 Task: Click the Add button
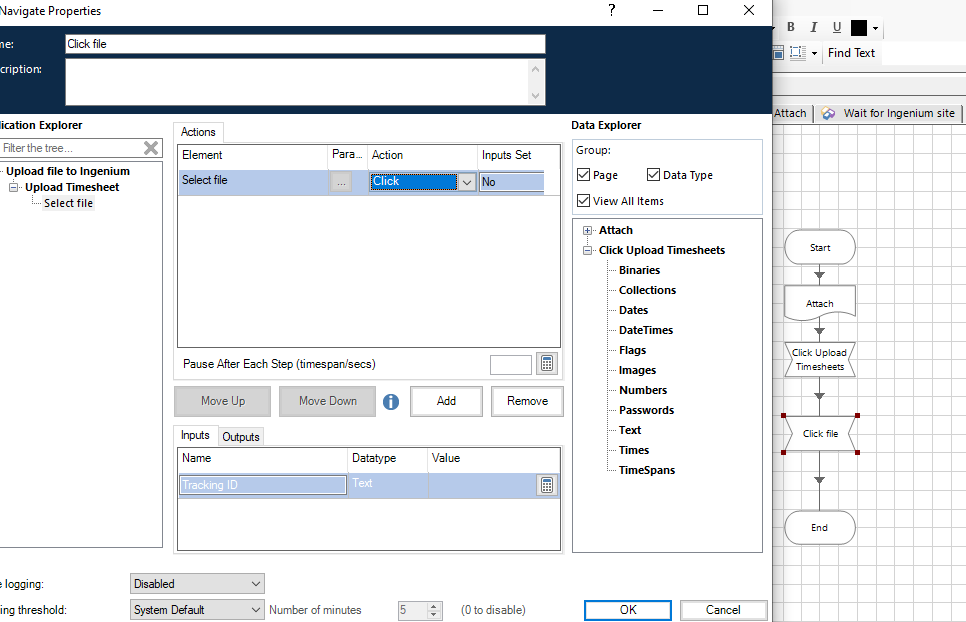(446, 401)
